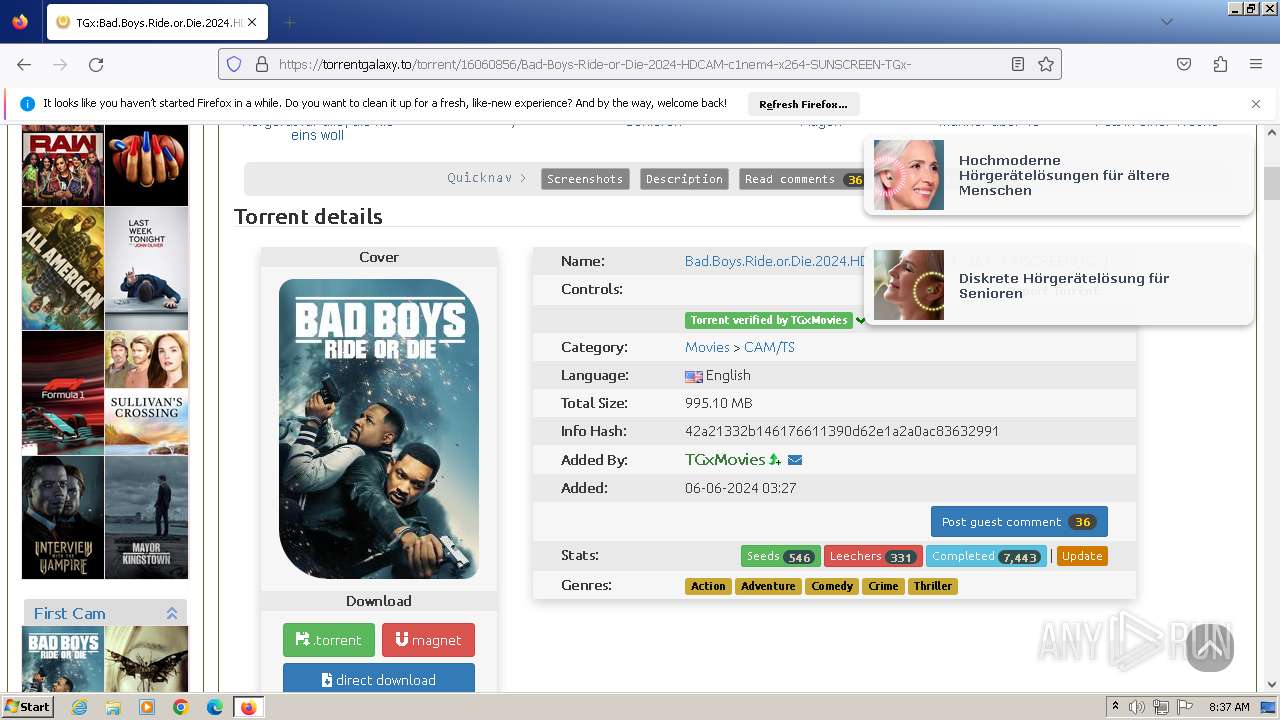Save to Pocket icon

(x=1184, y=64)
